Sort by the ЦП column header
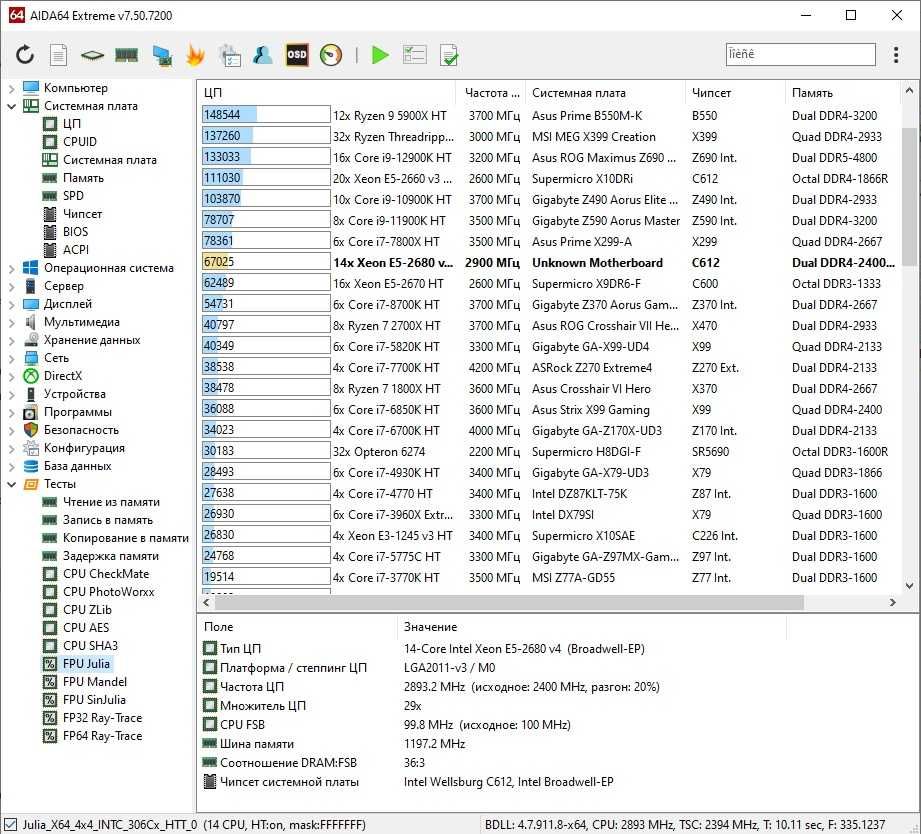 [327, 93]
